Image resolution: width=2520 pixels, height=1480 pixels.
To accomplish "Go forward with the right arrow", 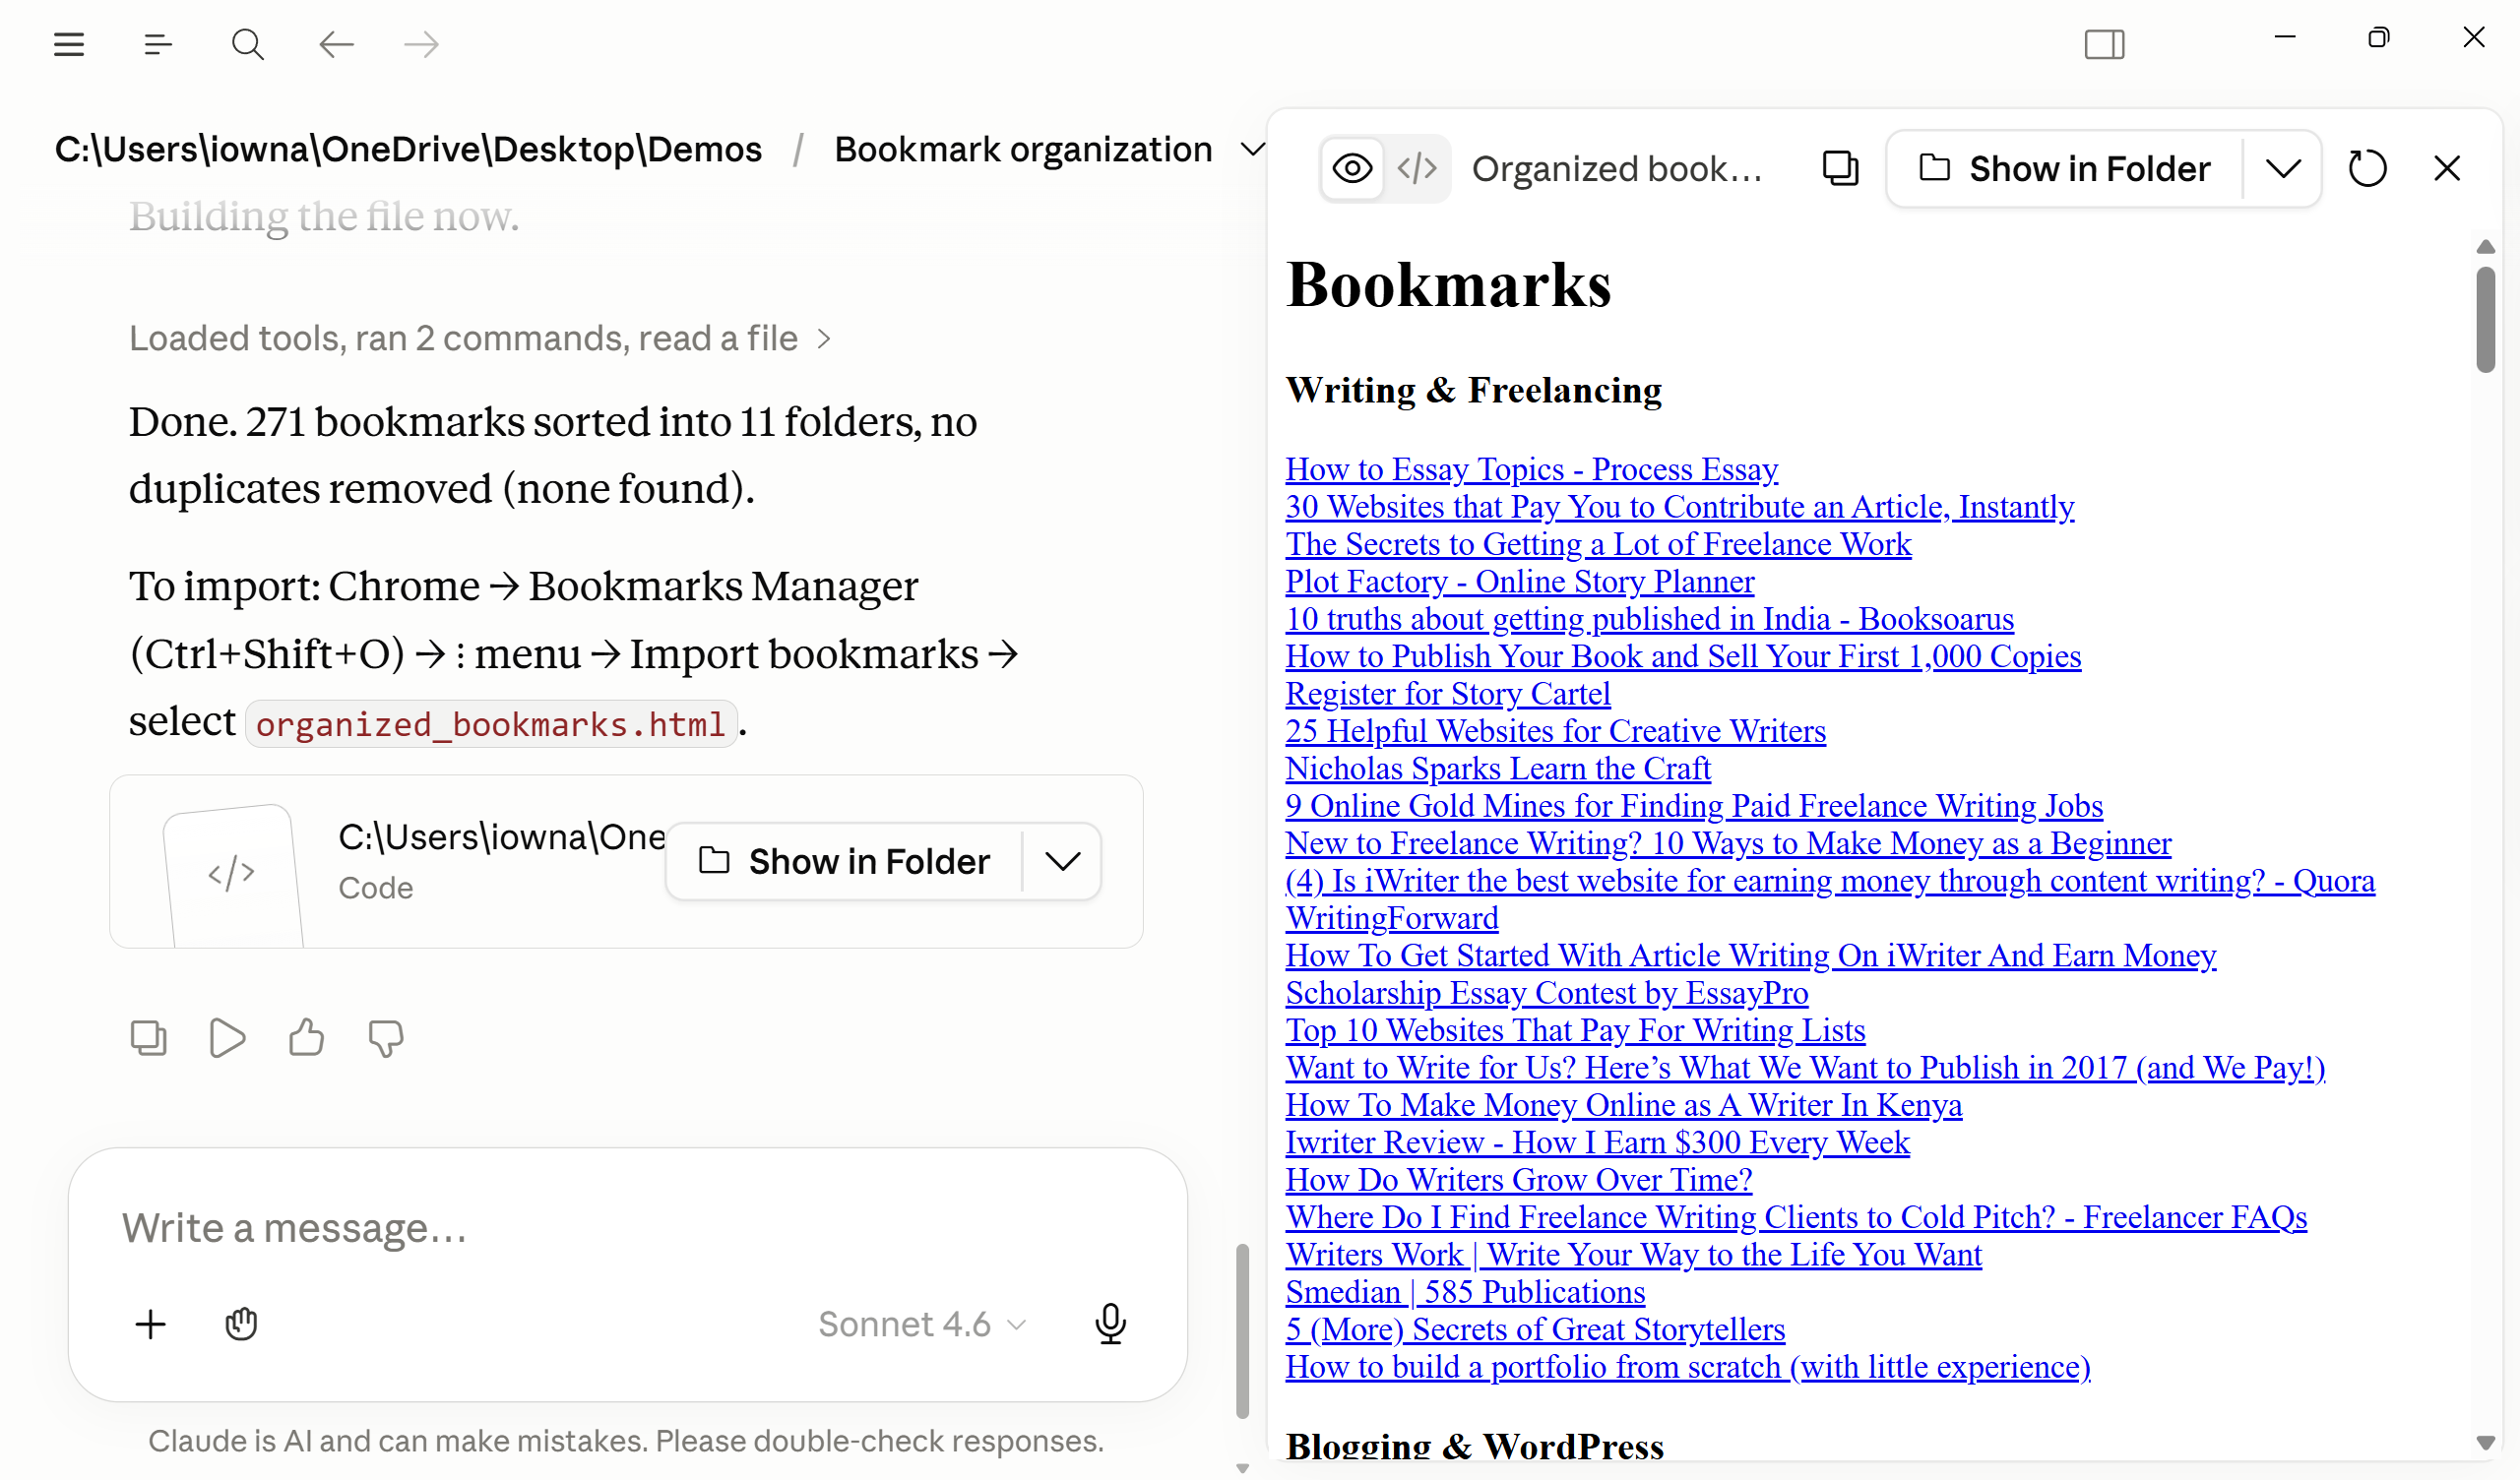I will (421, 44).
